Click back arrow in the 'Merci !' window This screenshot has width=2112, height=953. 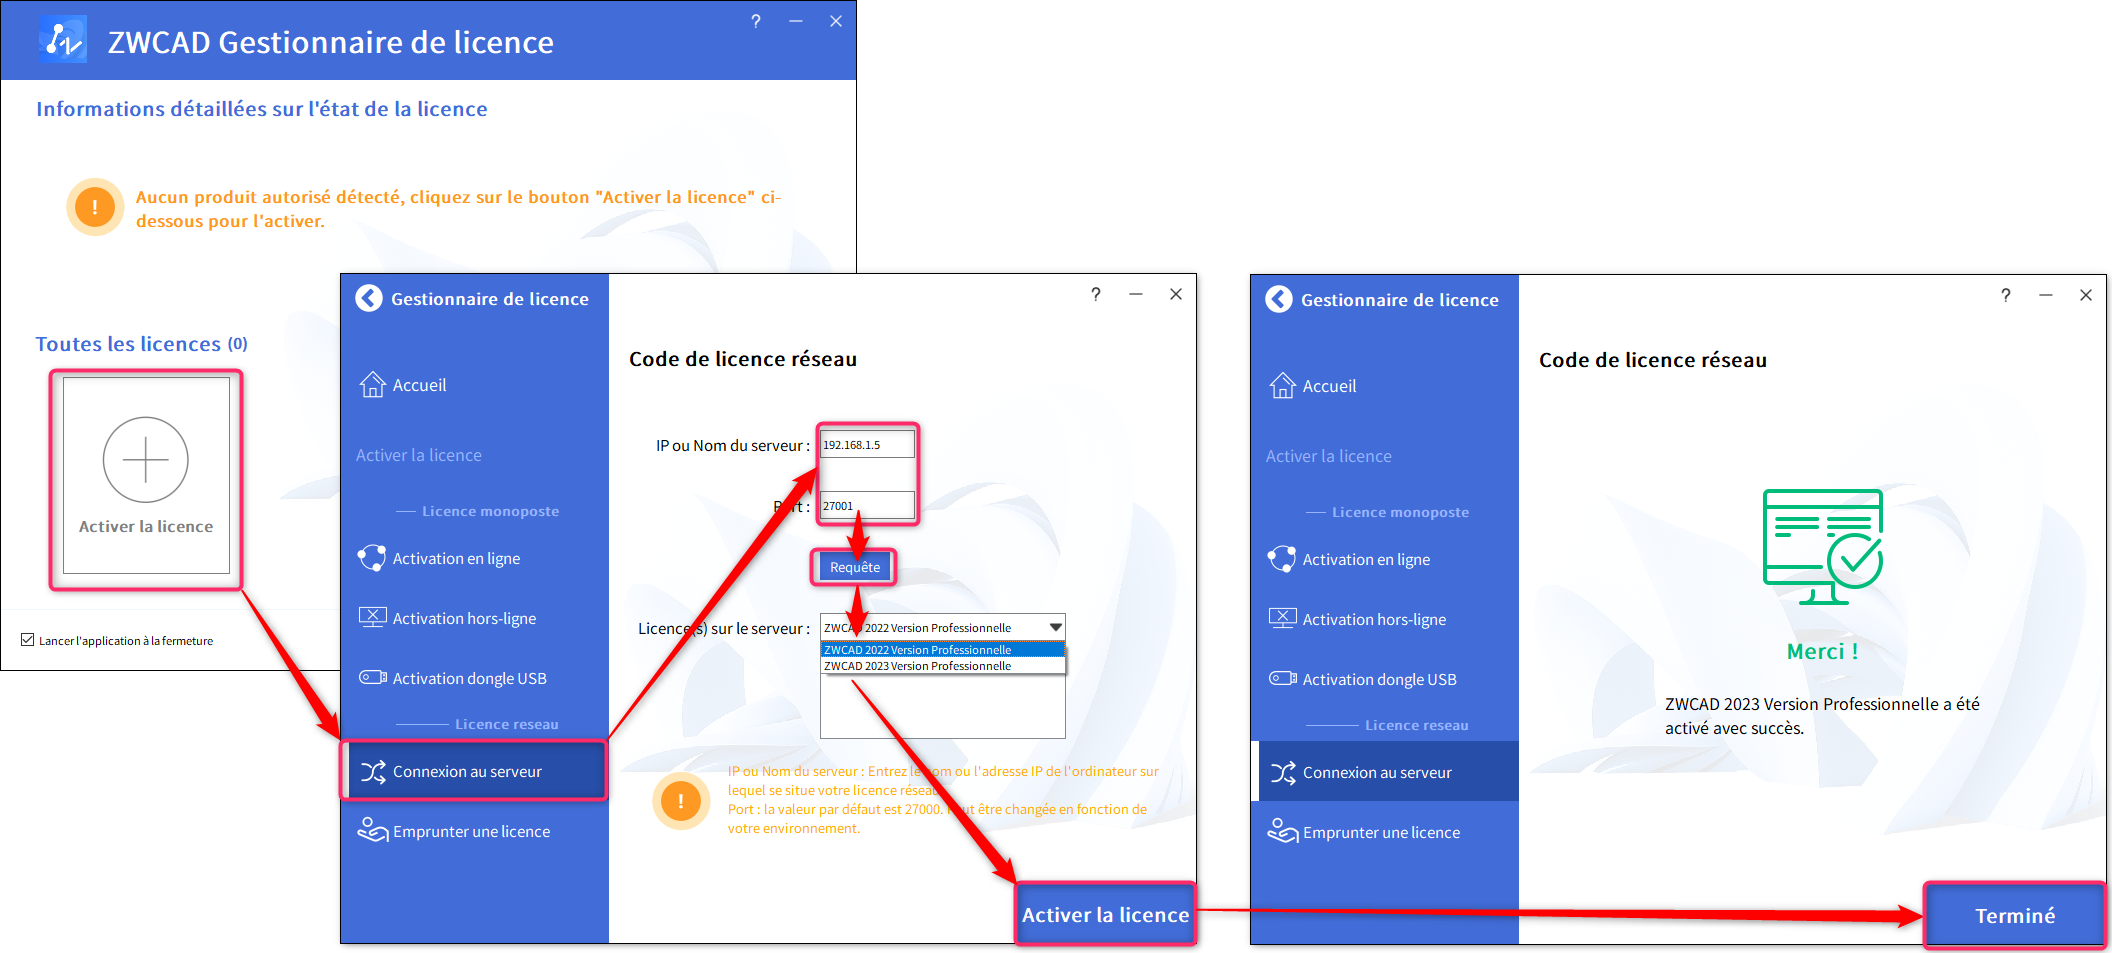point(1279,300)
